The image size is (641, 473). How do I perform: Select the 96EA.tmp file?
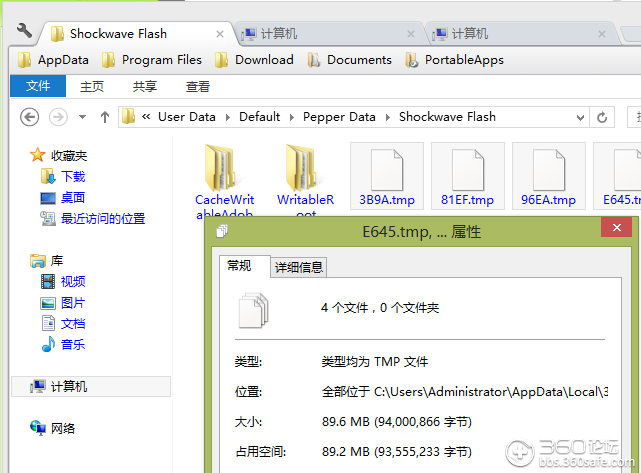[x=549, y=176]
